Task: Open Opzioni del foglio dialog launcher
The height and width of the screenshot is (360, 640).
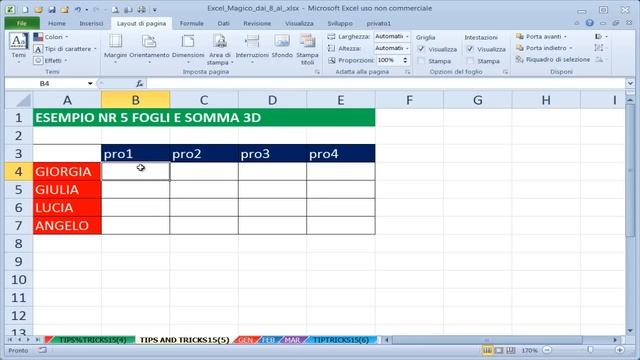Action: coord(505,72)
